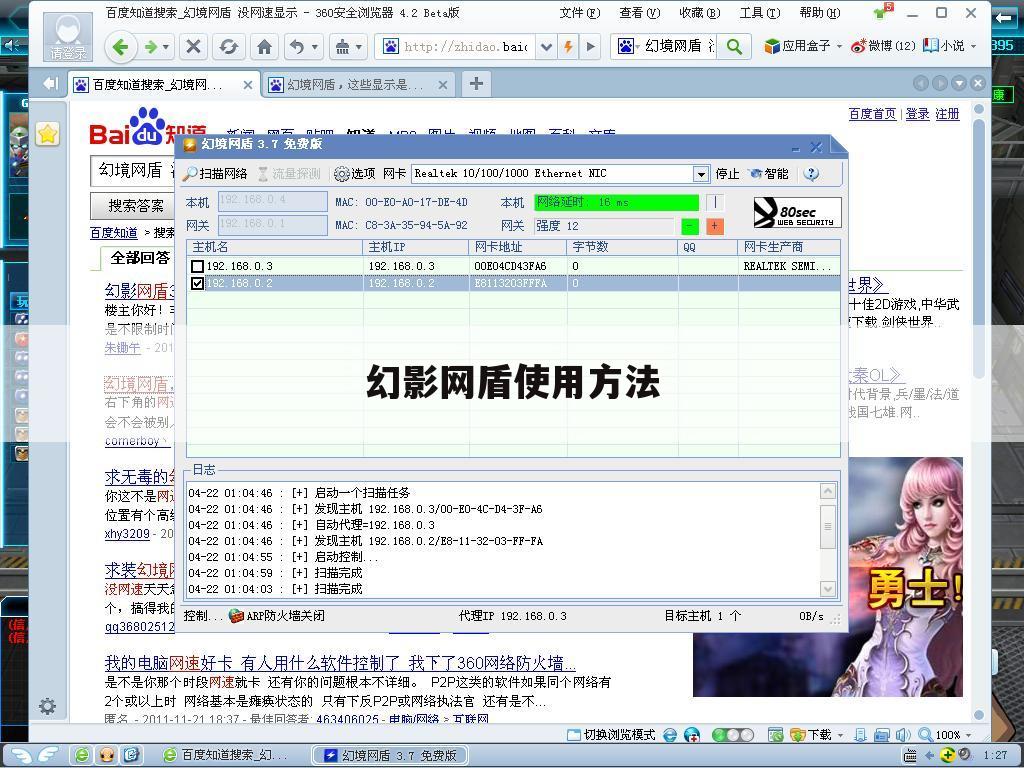
Task: Click the lightning speed mode icon in address bar
Action: [568, 47]
